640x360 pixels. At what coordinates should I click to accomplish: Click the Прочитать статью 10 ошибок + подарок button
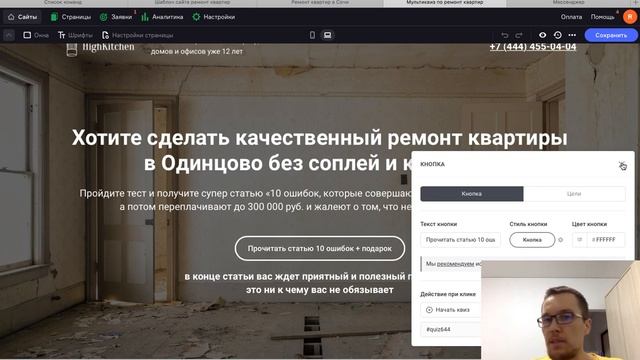(x=320, y=248)
